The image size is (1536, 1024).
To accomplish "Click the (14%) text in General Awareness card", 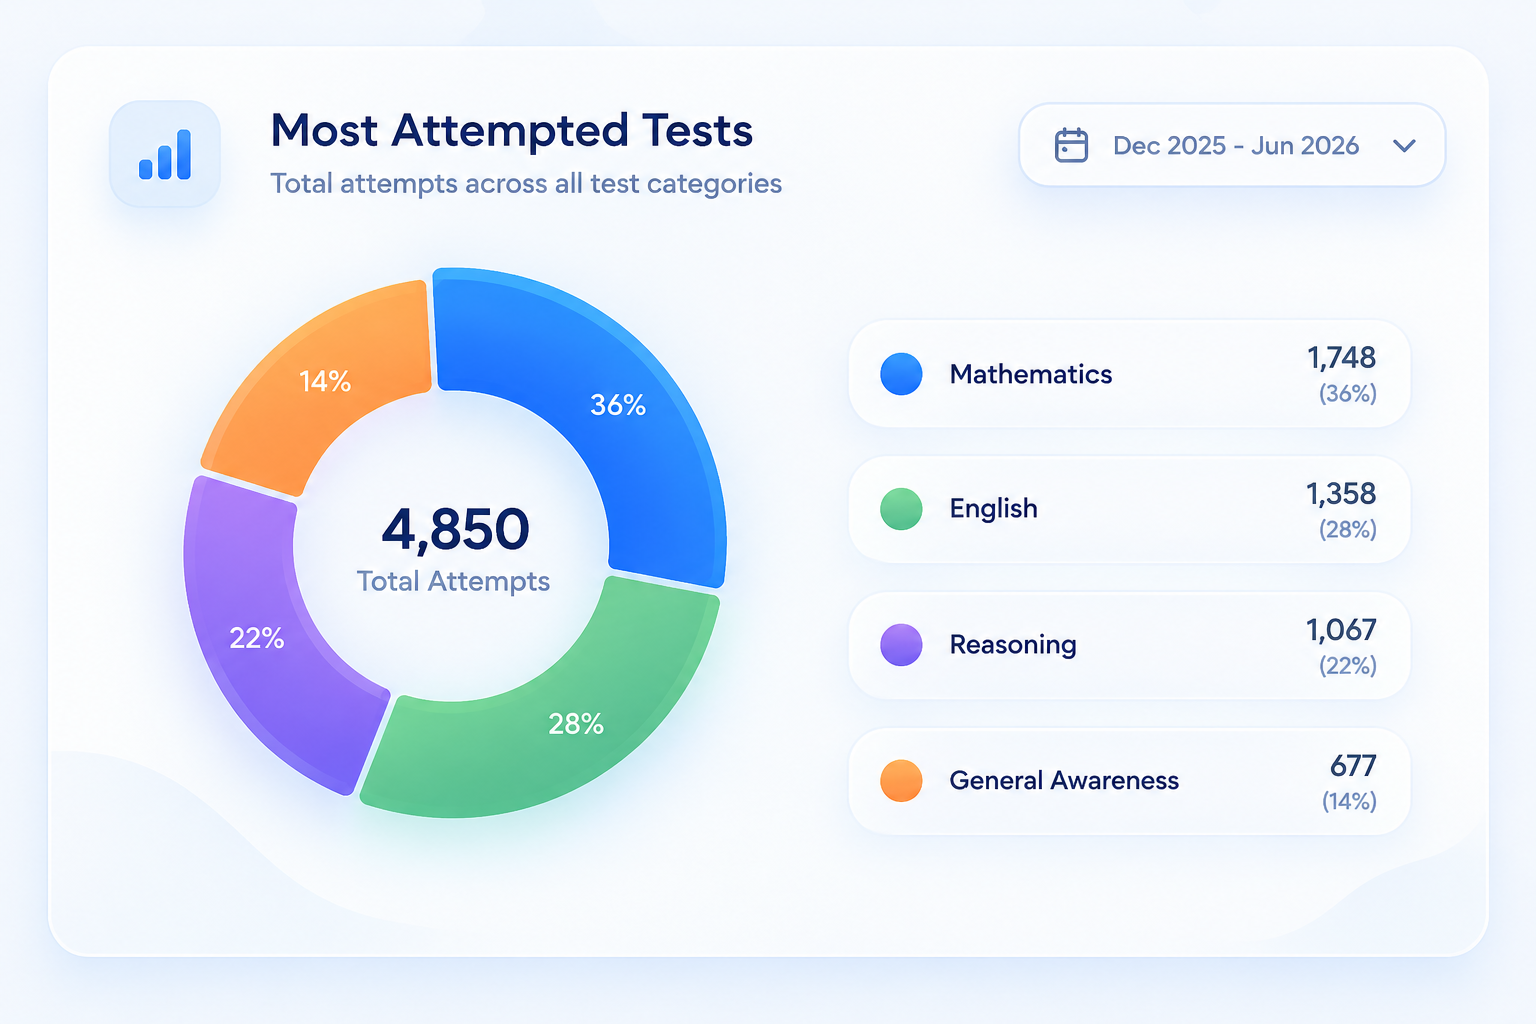I will [1349, 801].
